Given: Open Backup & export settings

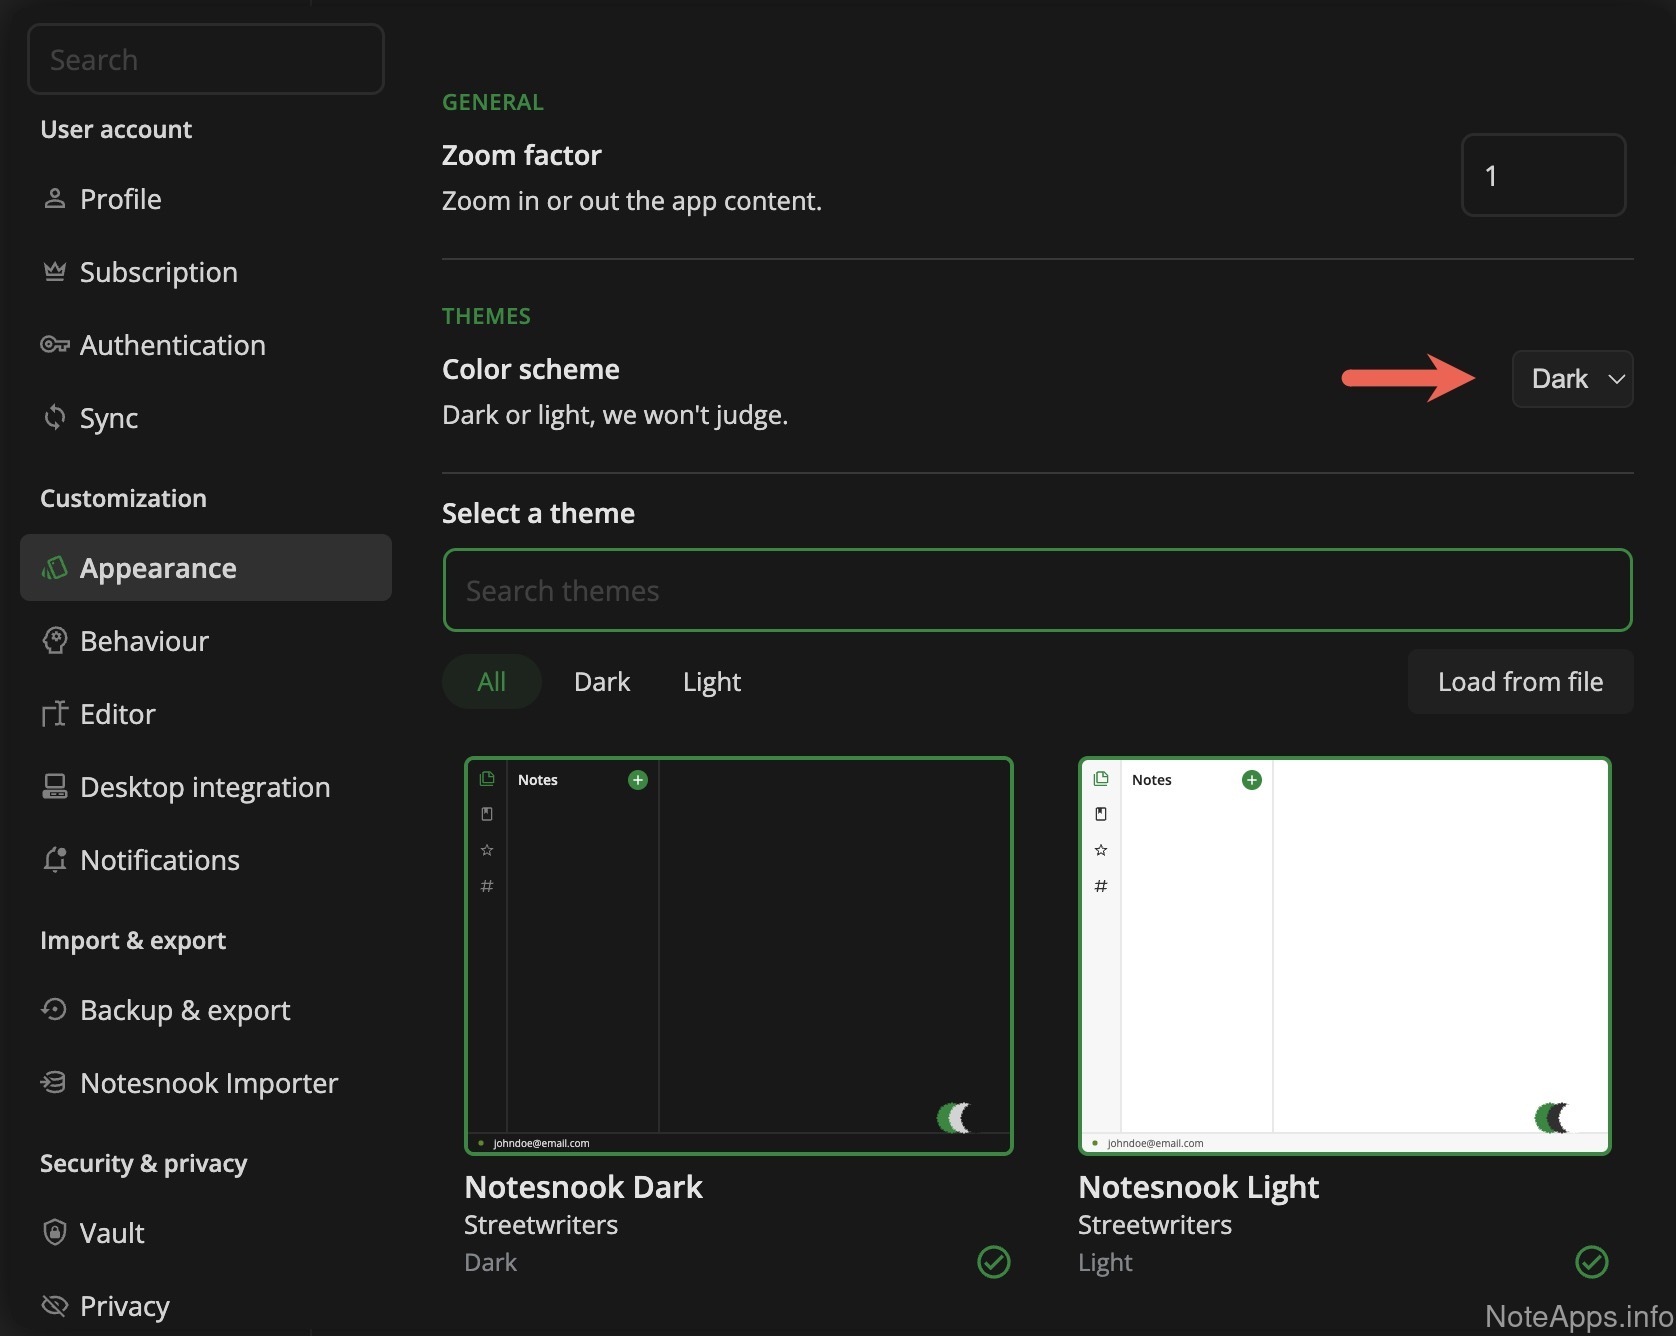Looking at the screenshot, I should click(185, 1010).
